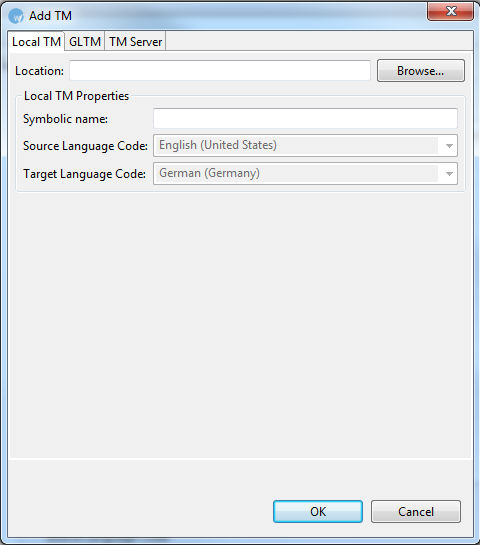The width and height of the screenshot is (480, 545).
Task: Focus the Location text field
Action: click(x=220, y=71)
